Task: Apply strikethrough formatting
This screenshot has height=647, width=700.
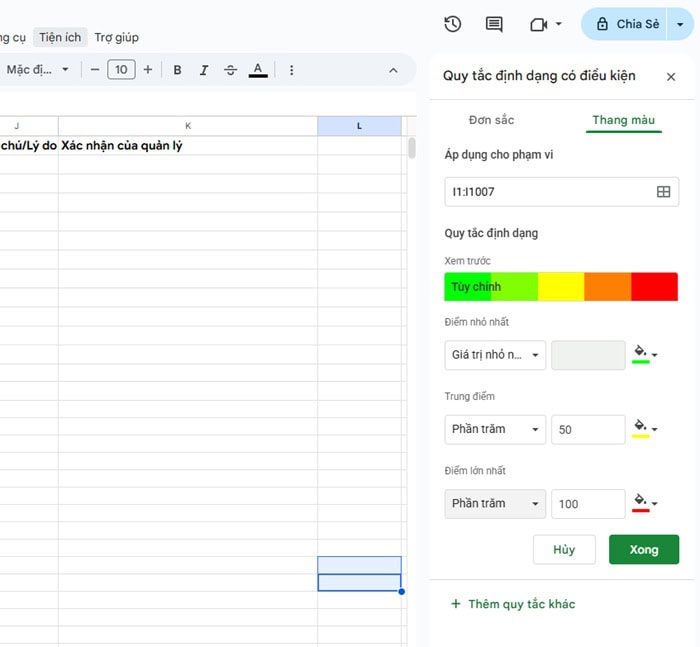Action: pyautogui.click(x=231, y=70)
